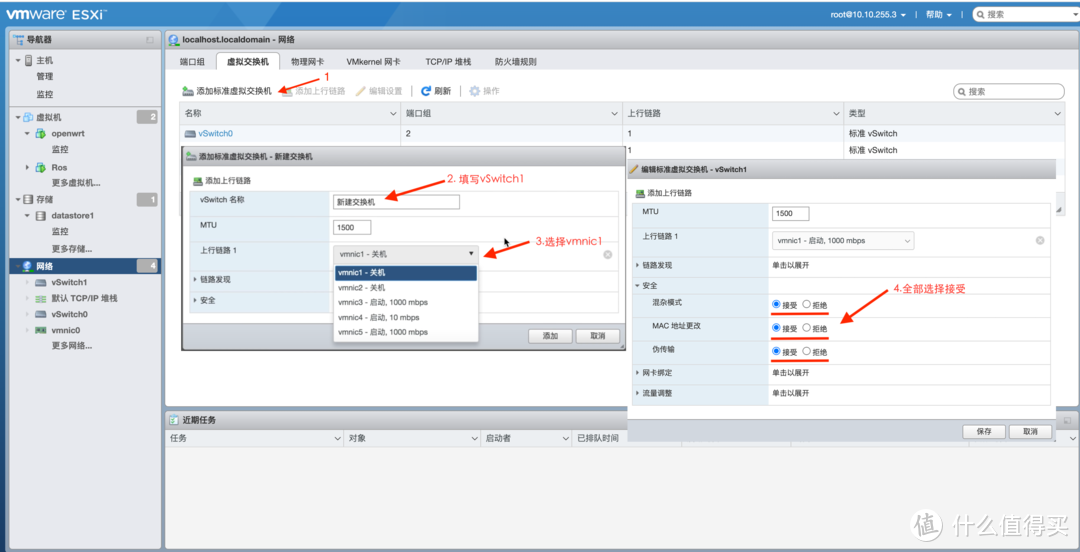Open root@10.10.255.3 user menu
This screenshot has width=1080, height=552.
coord(869,14)
